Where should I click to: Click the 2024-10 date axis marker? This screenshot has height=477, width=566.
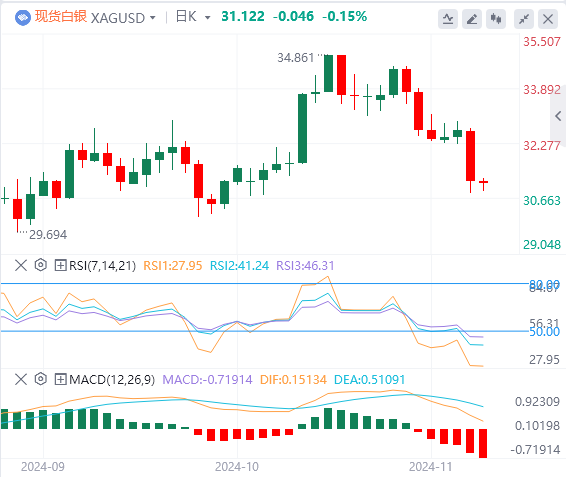(x=237, y=467)
